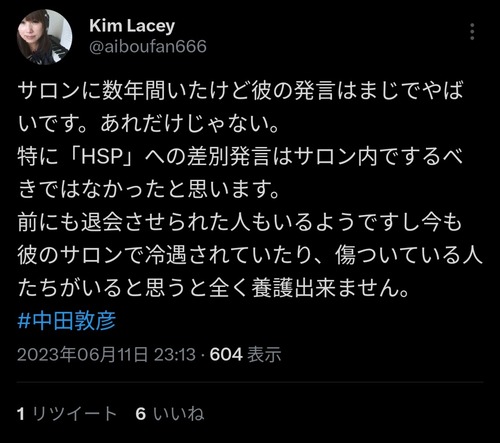Click the likes count number 6
This screenshot has height=443, width=500.
141,414
